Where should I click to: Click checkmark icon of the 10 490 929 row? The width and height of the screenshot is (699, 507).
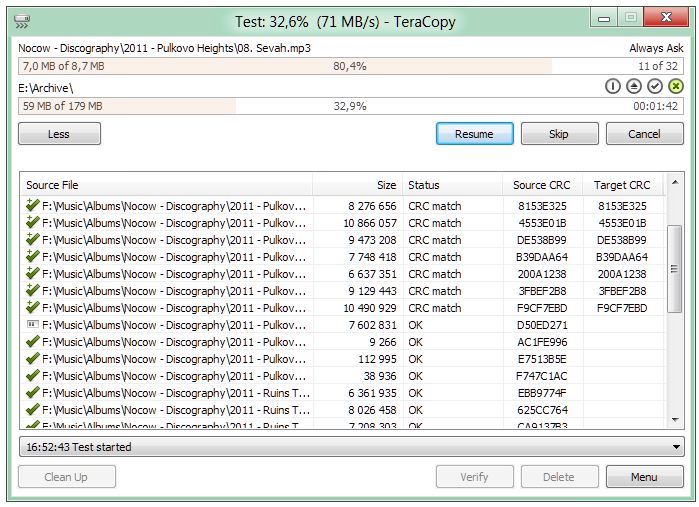33,307
